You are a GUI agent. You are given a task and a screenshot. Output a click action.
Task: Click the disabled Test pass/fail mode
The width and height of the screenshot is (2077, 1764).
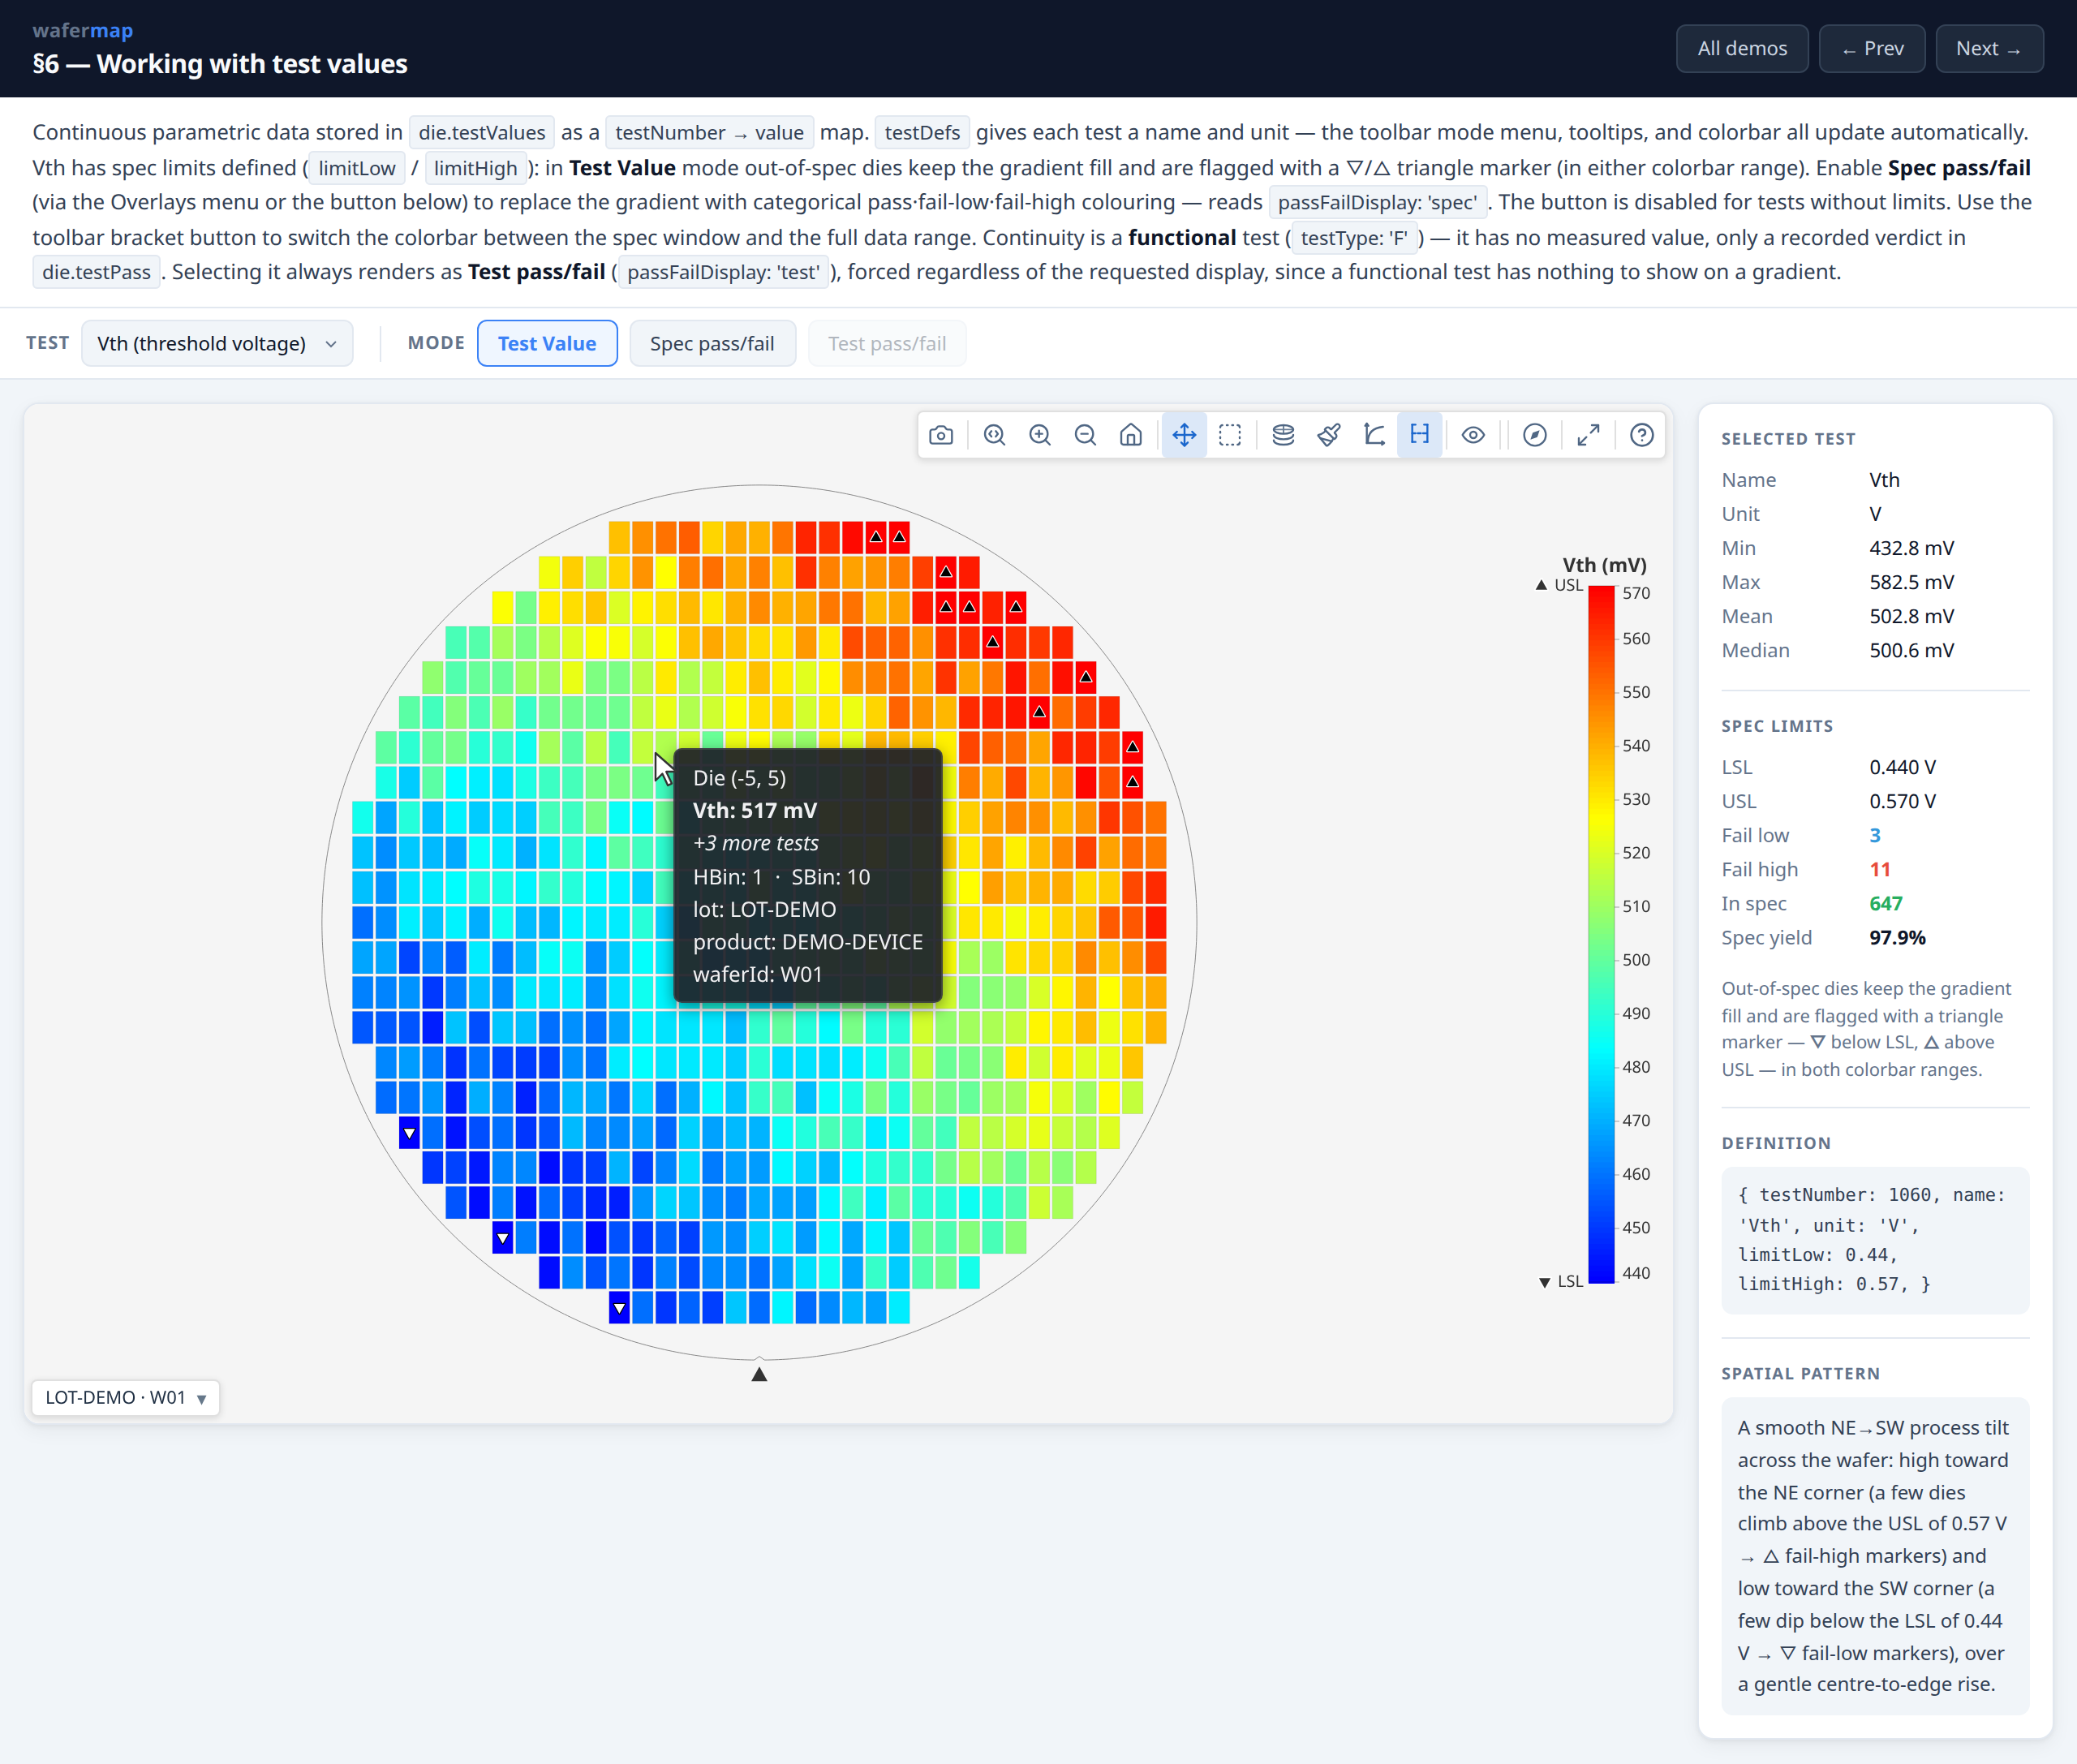point(887,343)
